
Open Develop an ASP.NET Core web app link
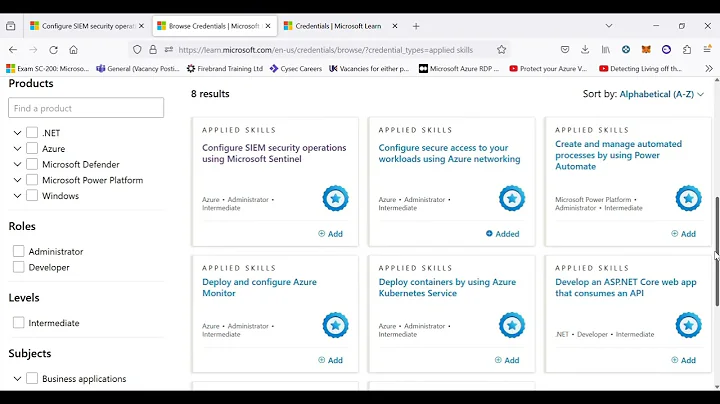[x=625, y=287]
